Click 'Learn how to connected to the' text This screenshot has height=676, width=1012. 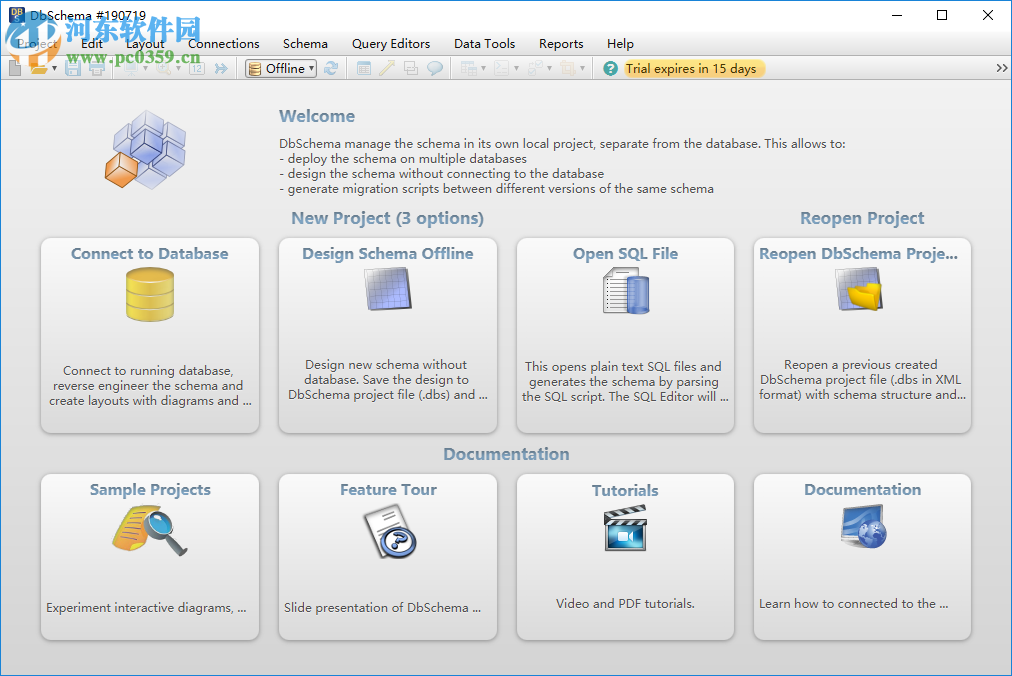(853, 604)
